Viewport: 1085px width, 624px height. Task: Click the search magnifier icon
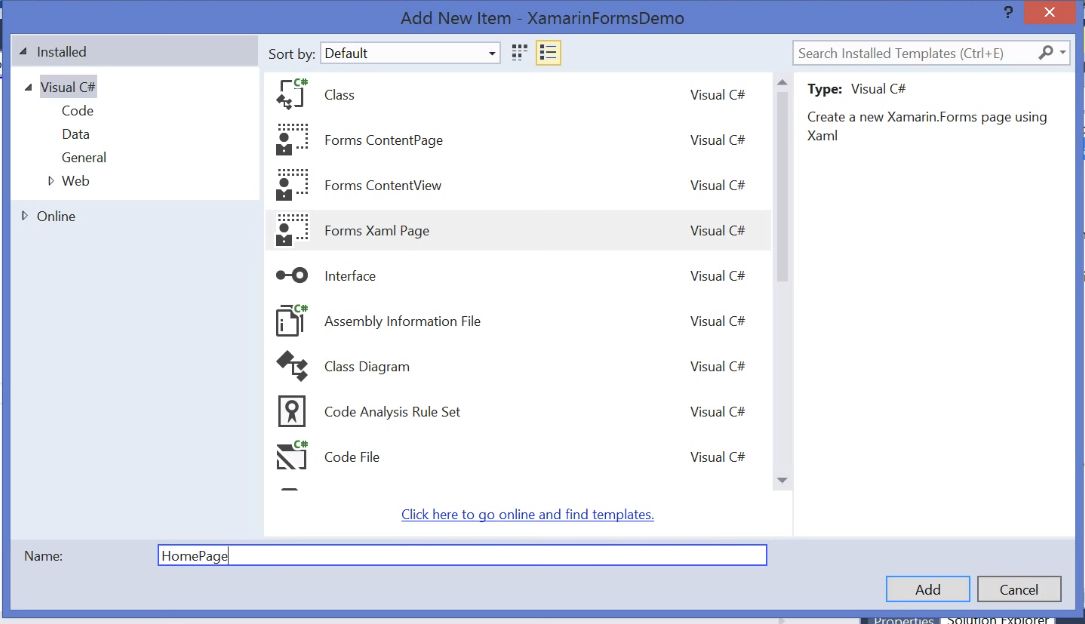tap(1046, 53)
